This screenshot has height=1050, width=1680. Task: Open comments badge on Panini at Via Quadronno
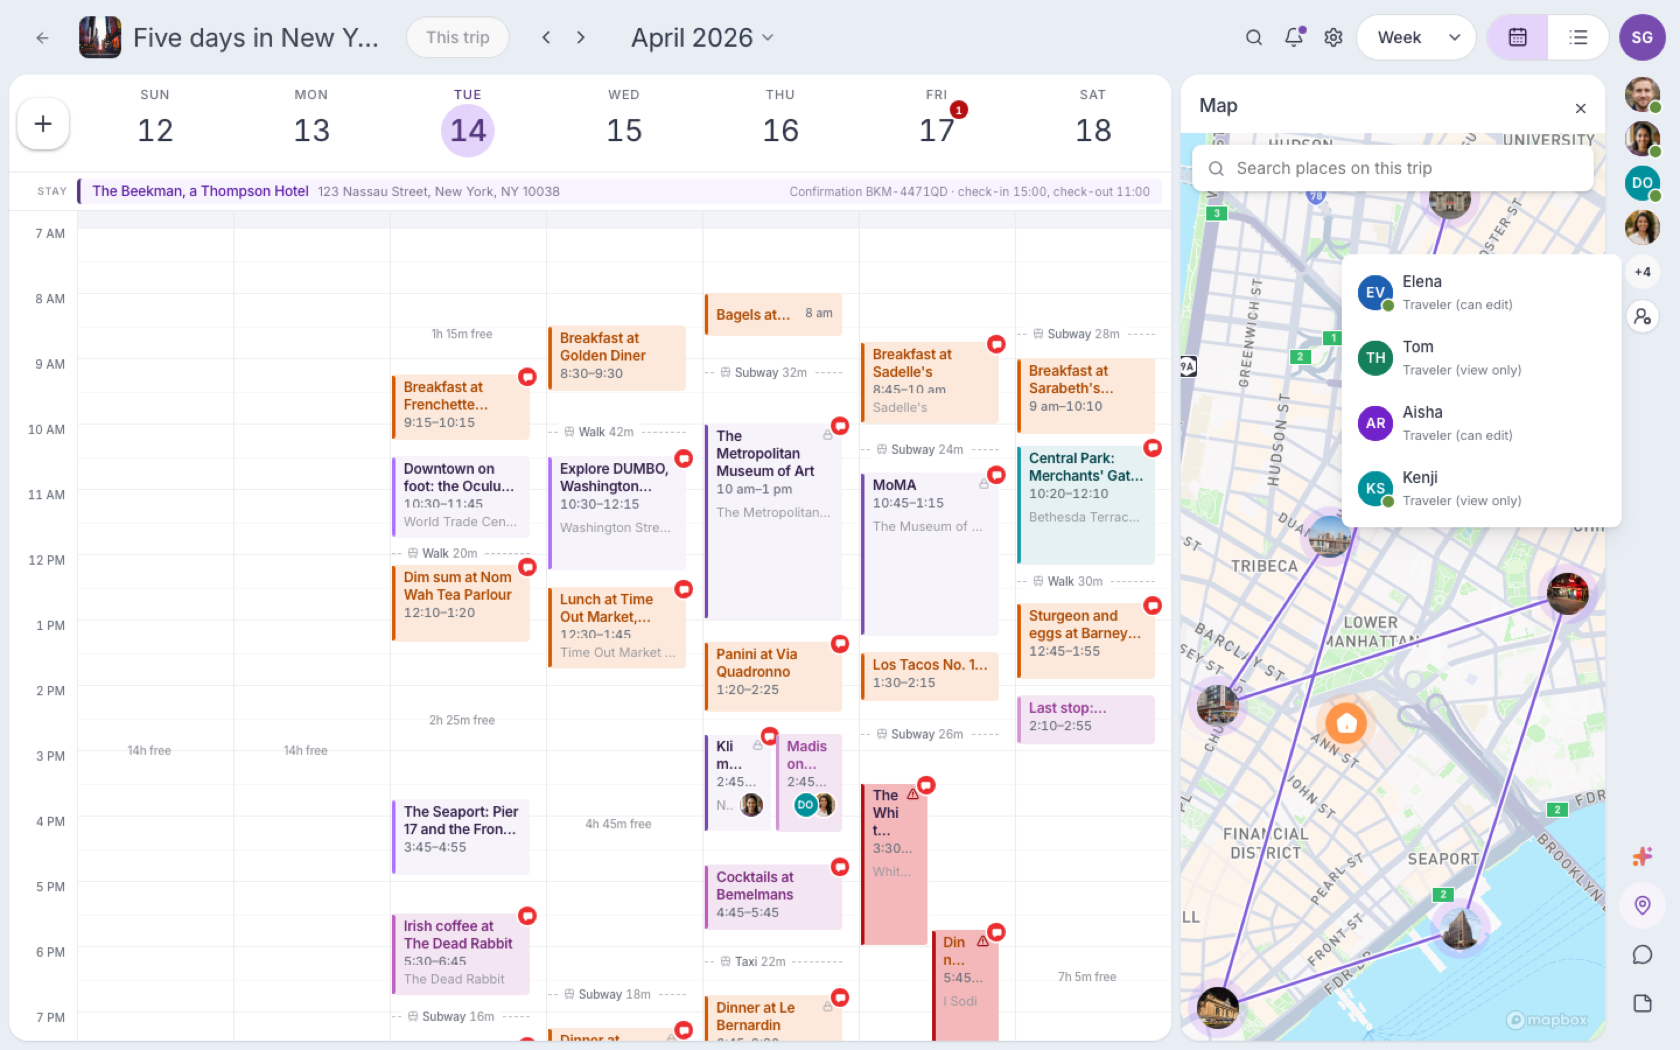tap(840, 644)
